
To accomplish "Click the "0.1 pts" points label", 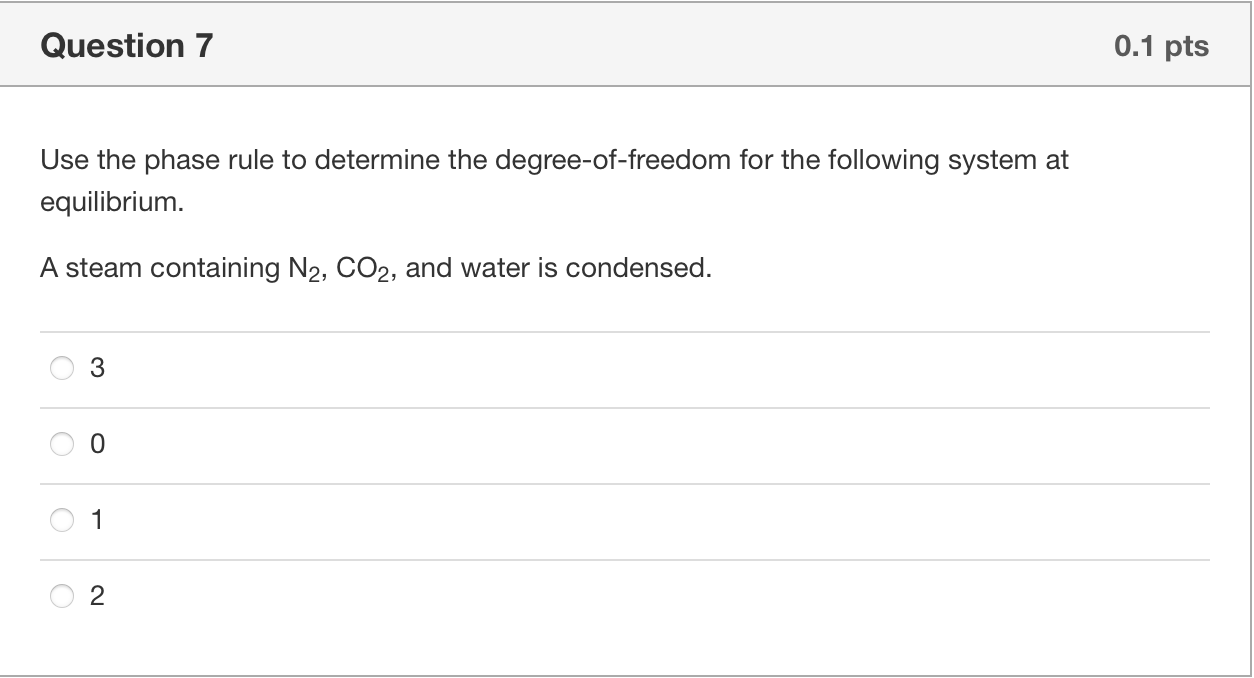I will click(1161, 46).
